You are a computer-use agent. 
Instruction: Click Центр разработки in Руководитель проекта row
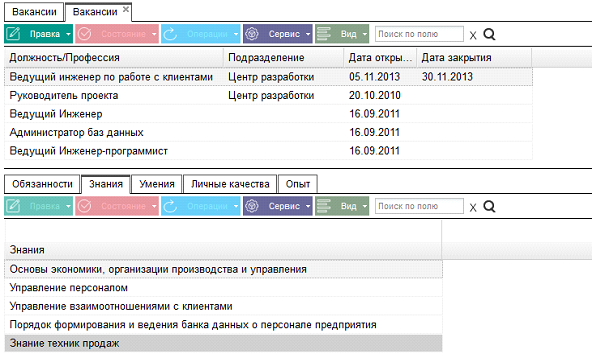(x=271, y=96)
